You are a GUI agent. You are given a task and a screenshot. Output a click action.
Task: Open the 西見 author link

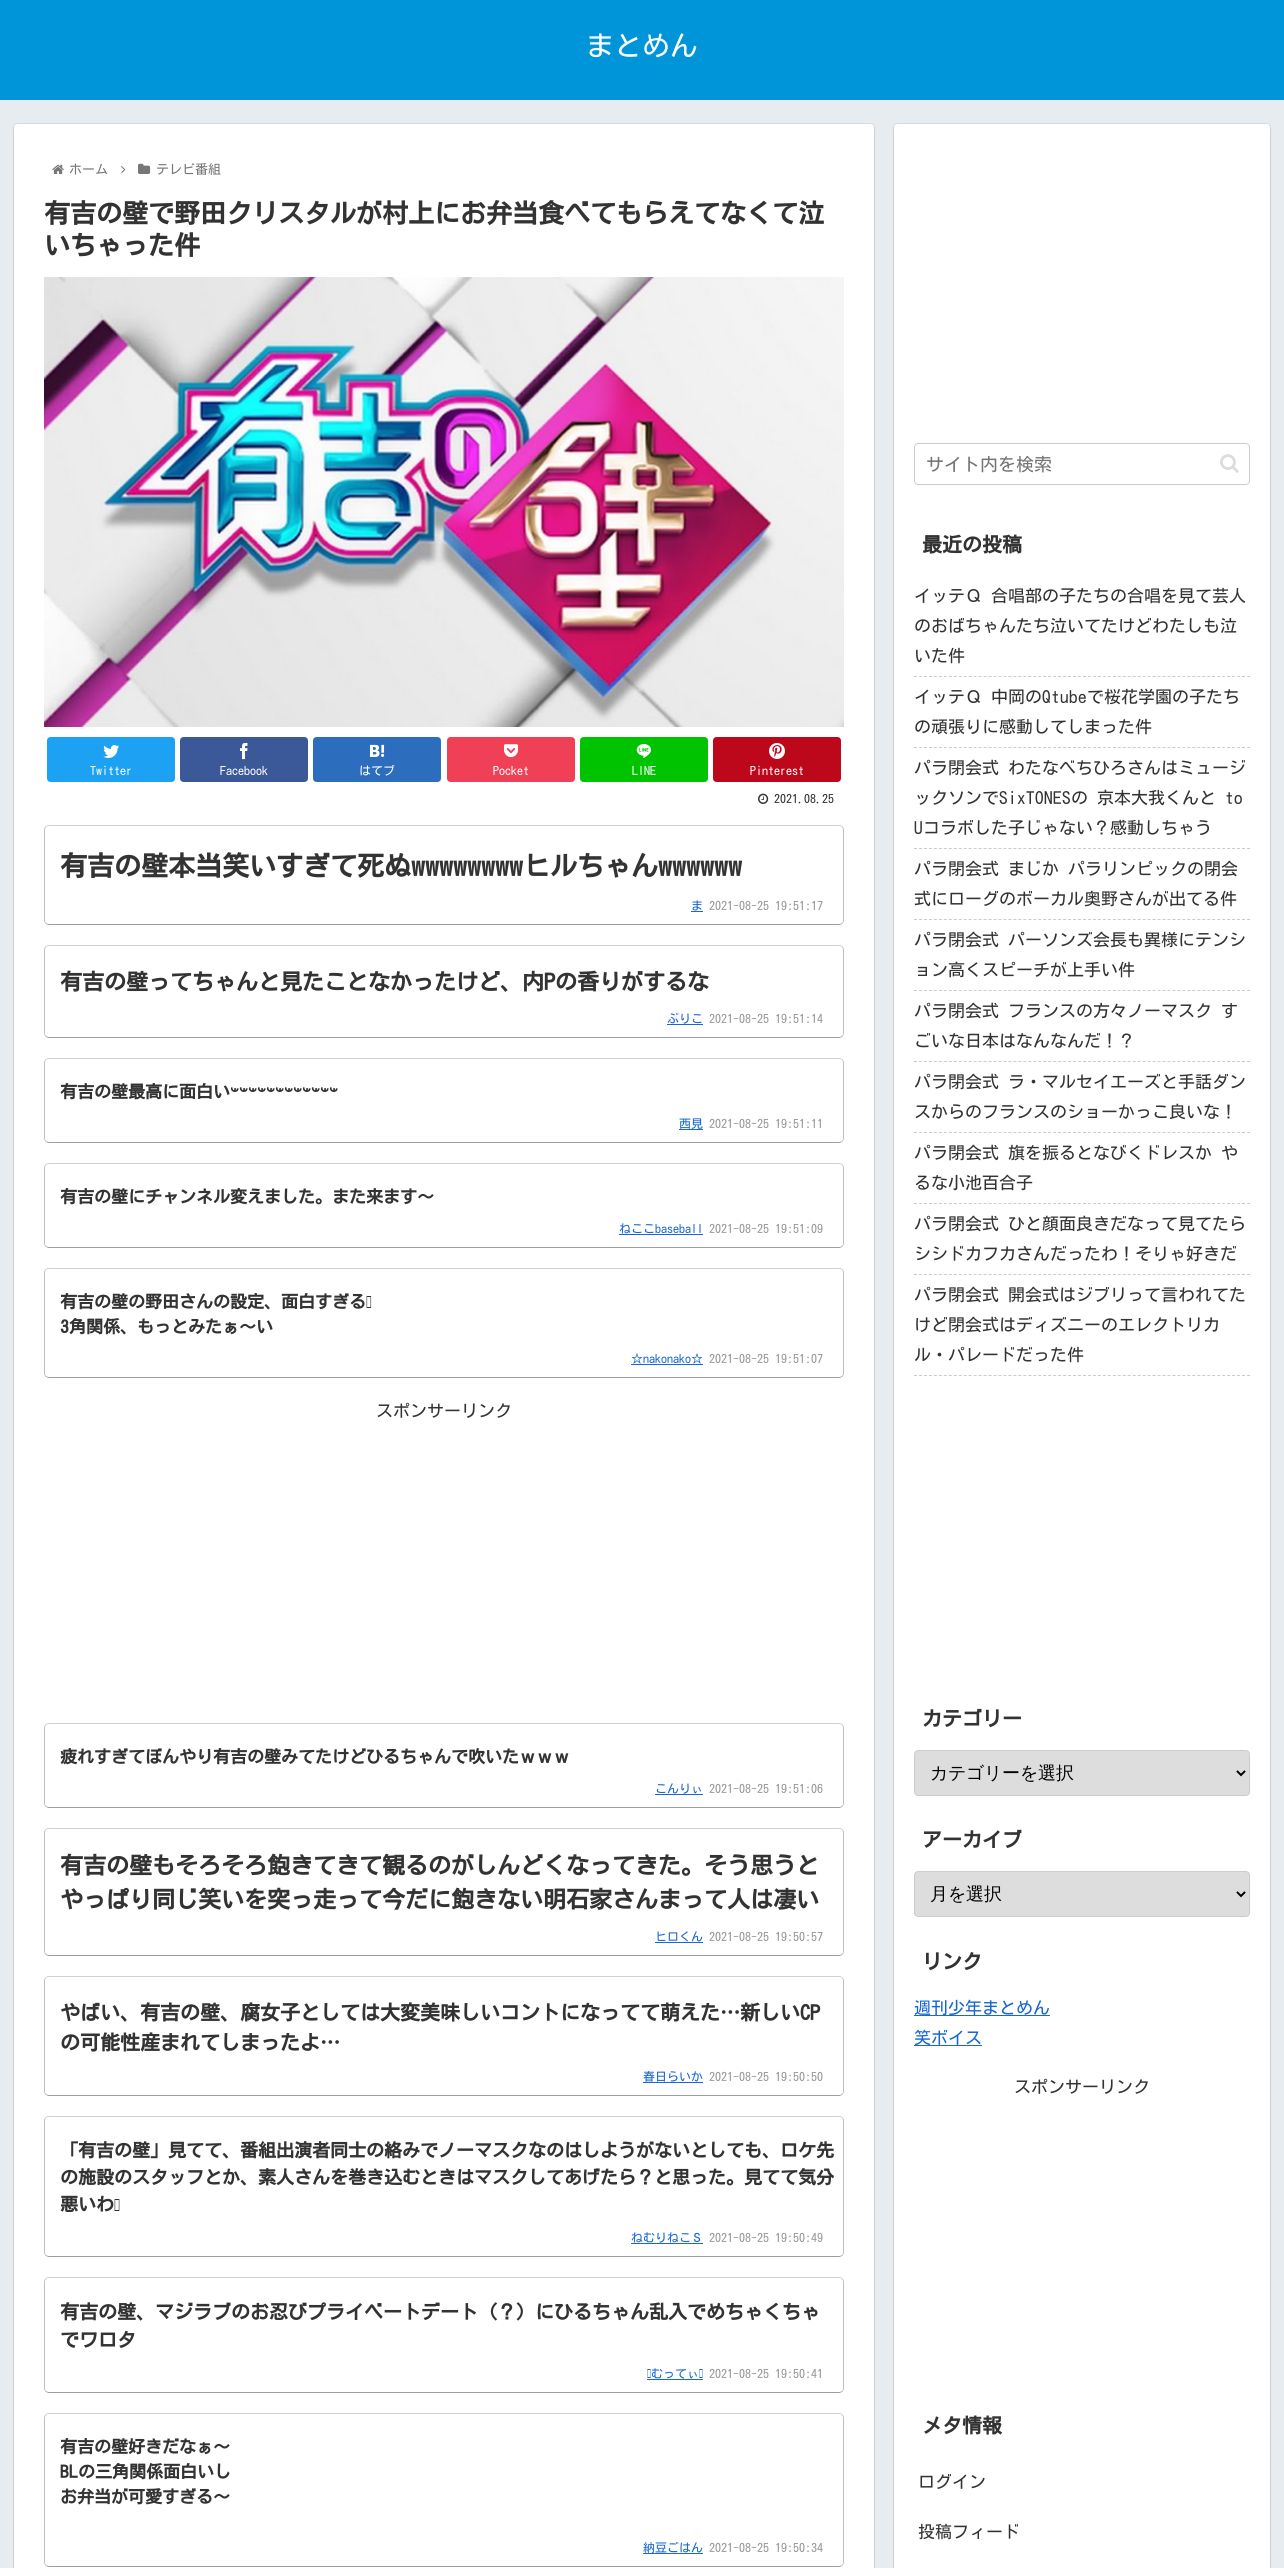click(691, 1124)
